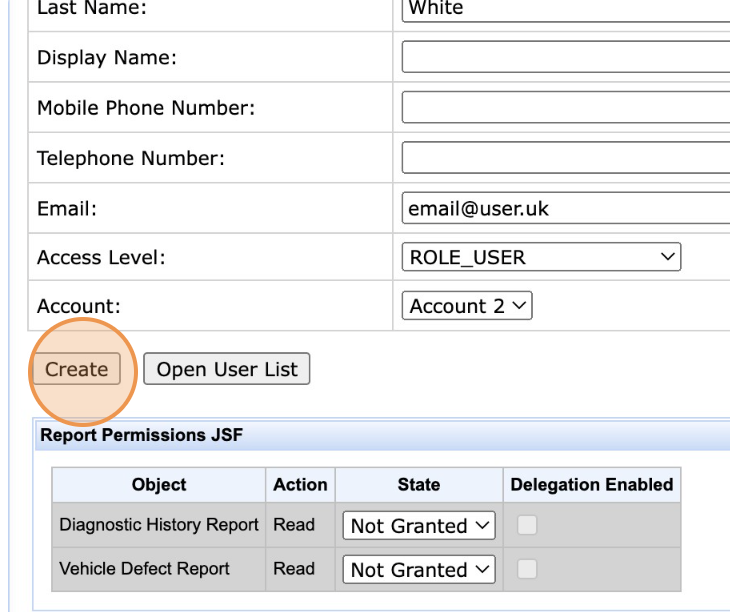Click the Delegation Enabled column header
Screen dimensions: 730x612
(x=591, y=485)
